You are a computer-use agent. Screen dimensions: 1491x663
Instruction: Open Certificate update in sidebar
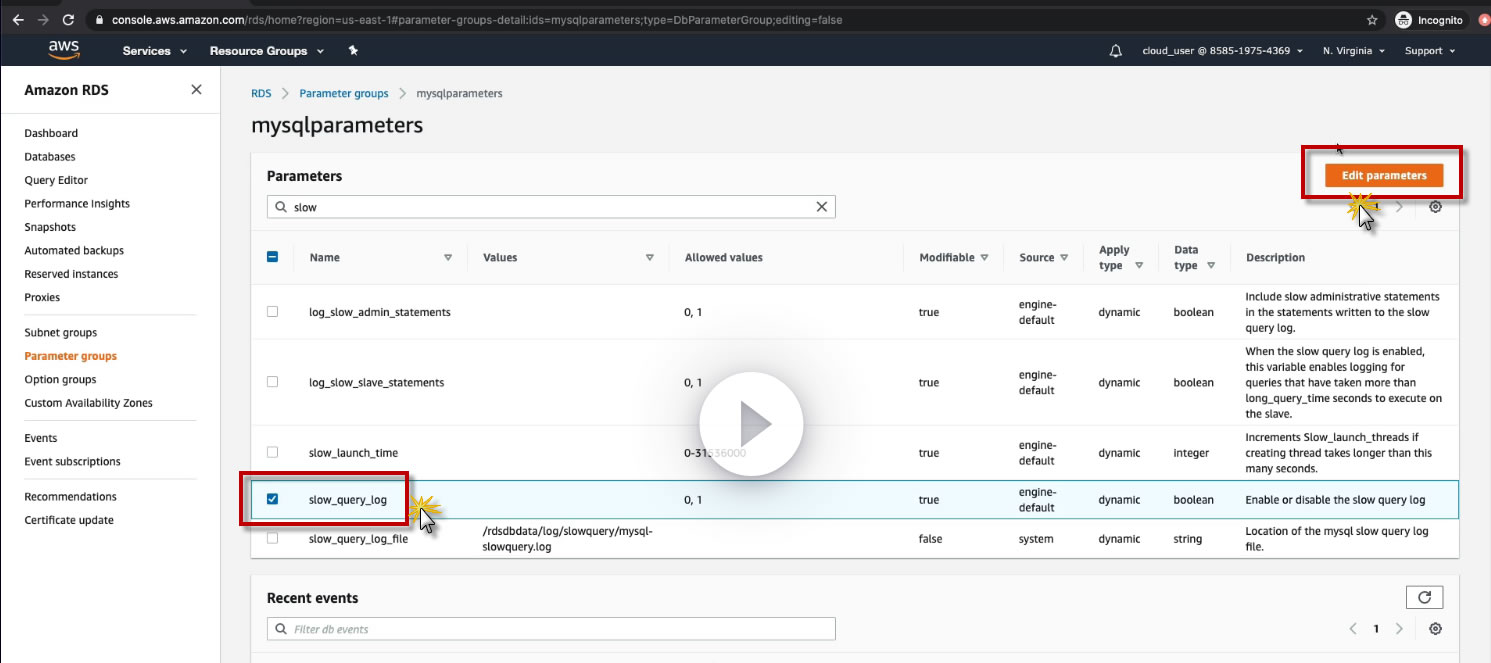[69, 520]
